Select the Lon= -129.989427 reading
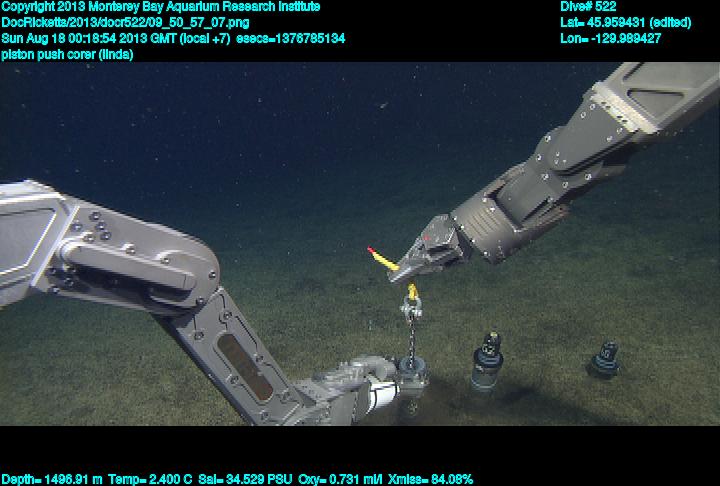Screen dimensions: 720x486 point(611,38)
